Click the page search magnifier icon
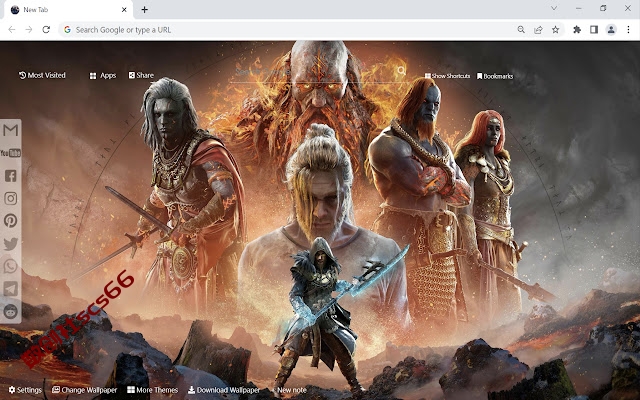640x400 pixels. [402, 71]
